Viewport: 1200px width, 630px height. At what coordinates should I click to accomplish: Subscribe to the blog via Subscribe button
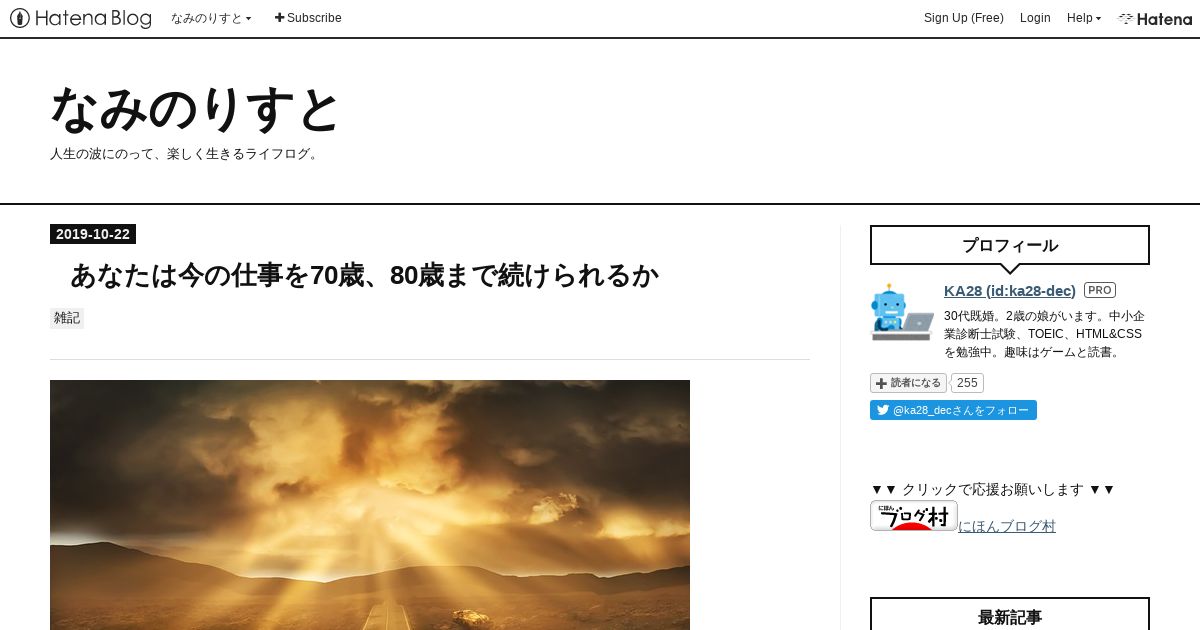click(x=308, y=18)
